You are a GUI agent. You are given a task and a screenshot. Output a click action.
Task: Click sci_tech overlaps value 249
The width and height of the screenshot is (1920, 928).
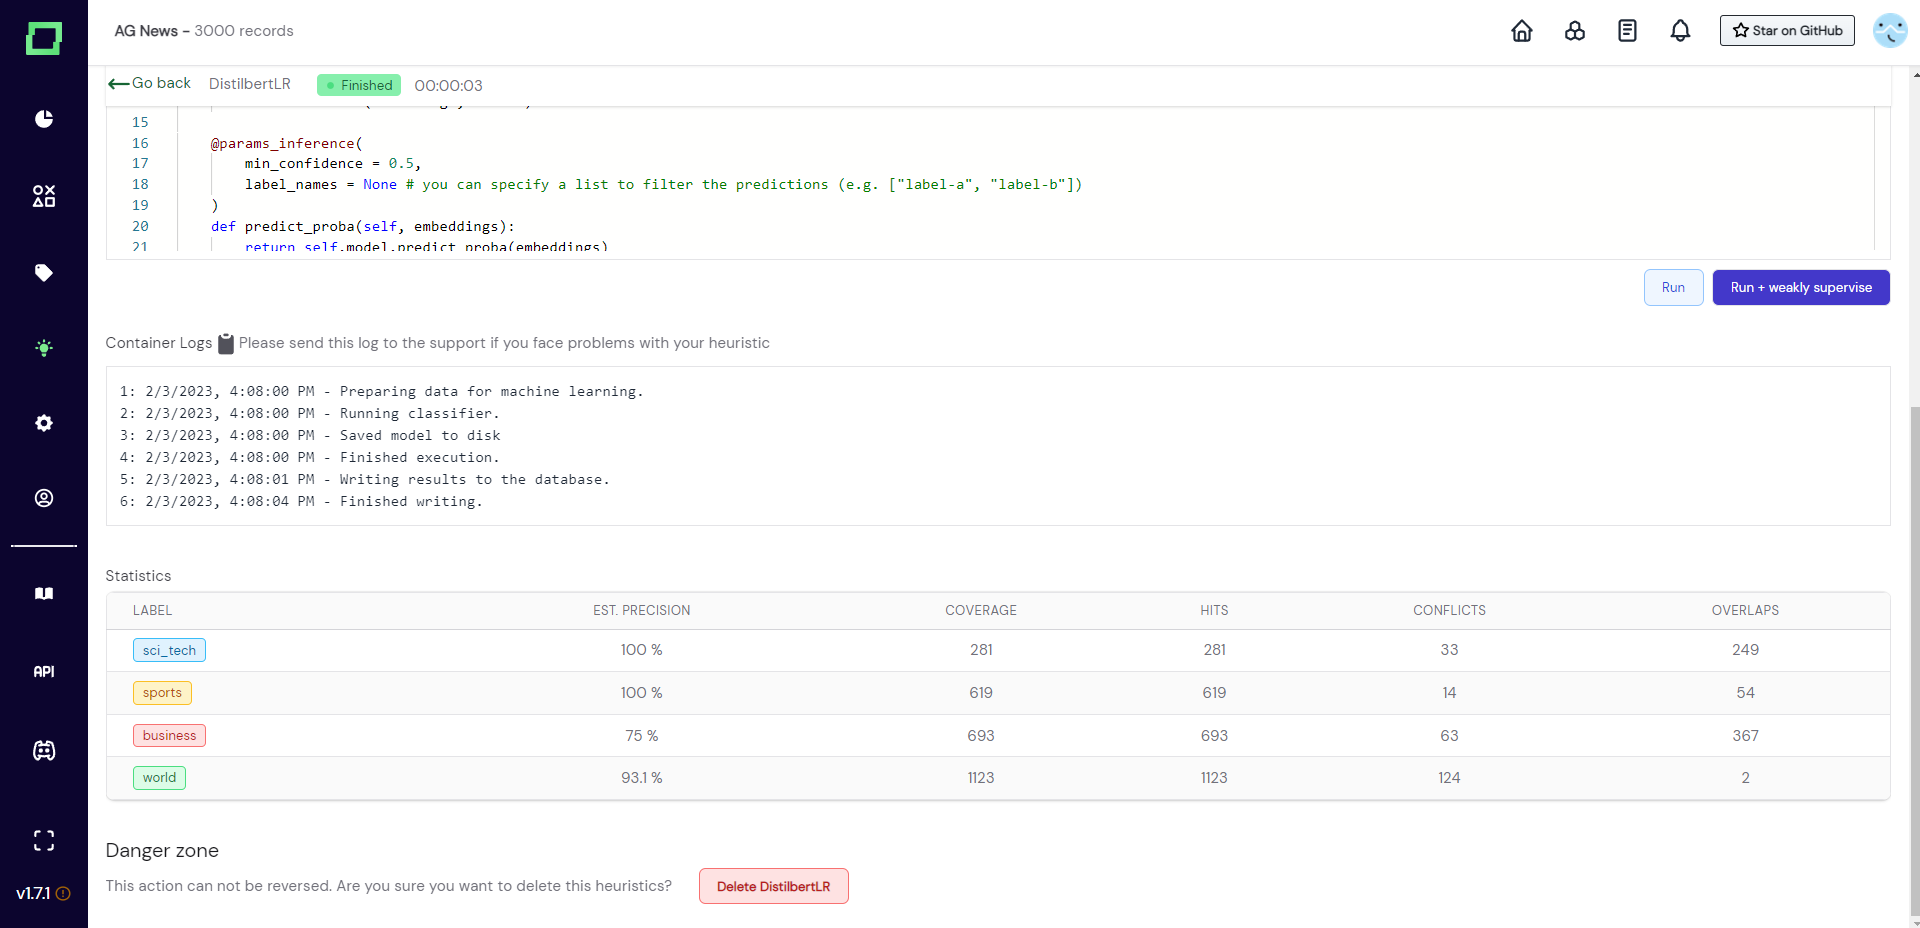1745,650
